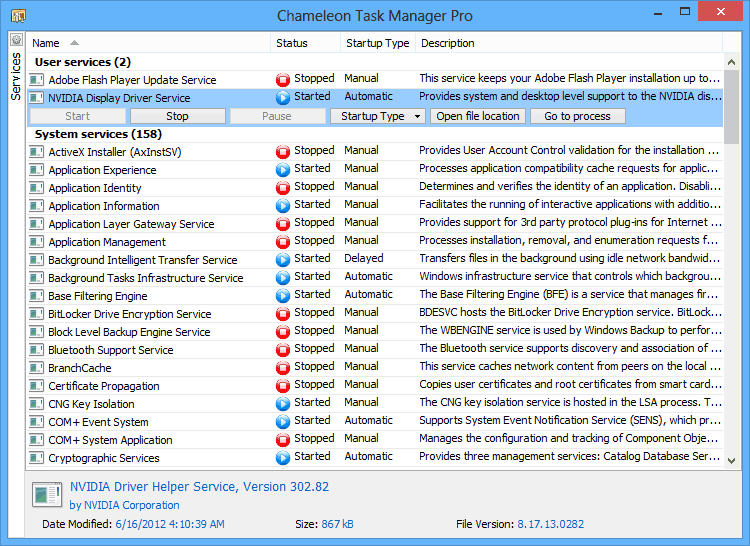Click the service icon beside Base Filtering Engine
The image size is (750, 546).
(37, 296)
